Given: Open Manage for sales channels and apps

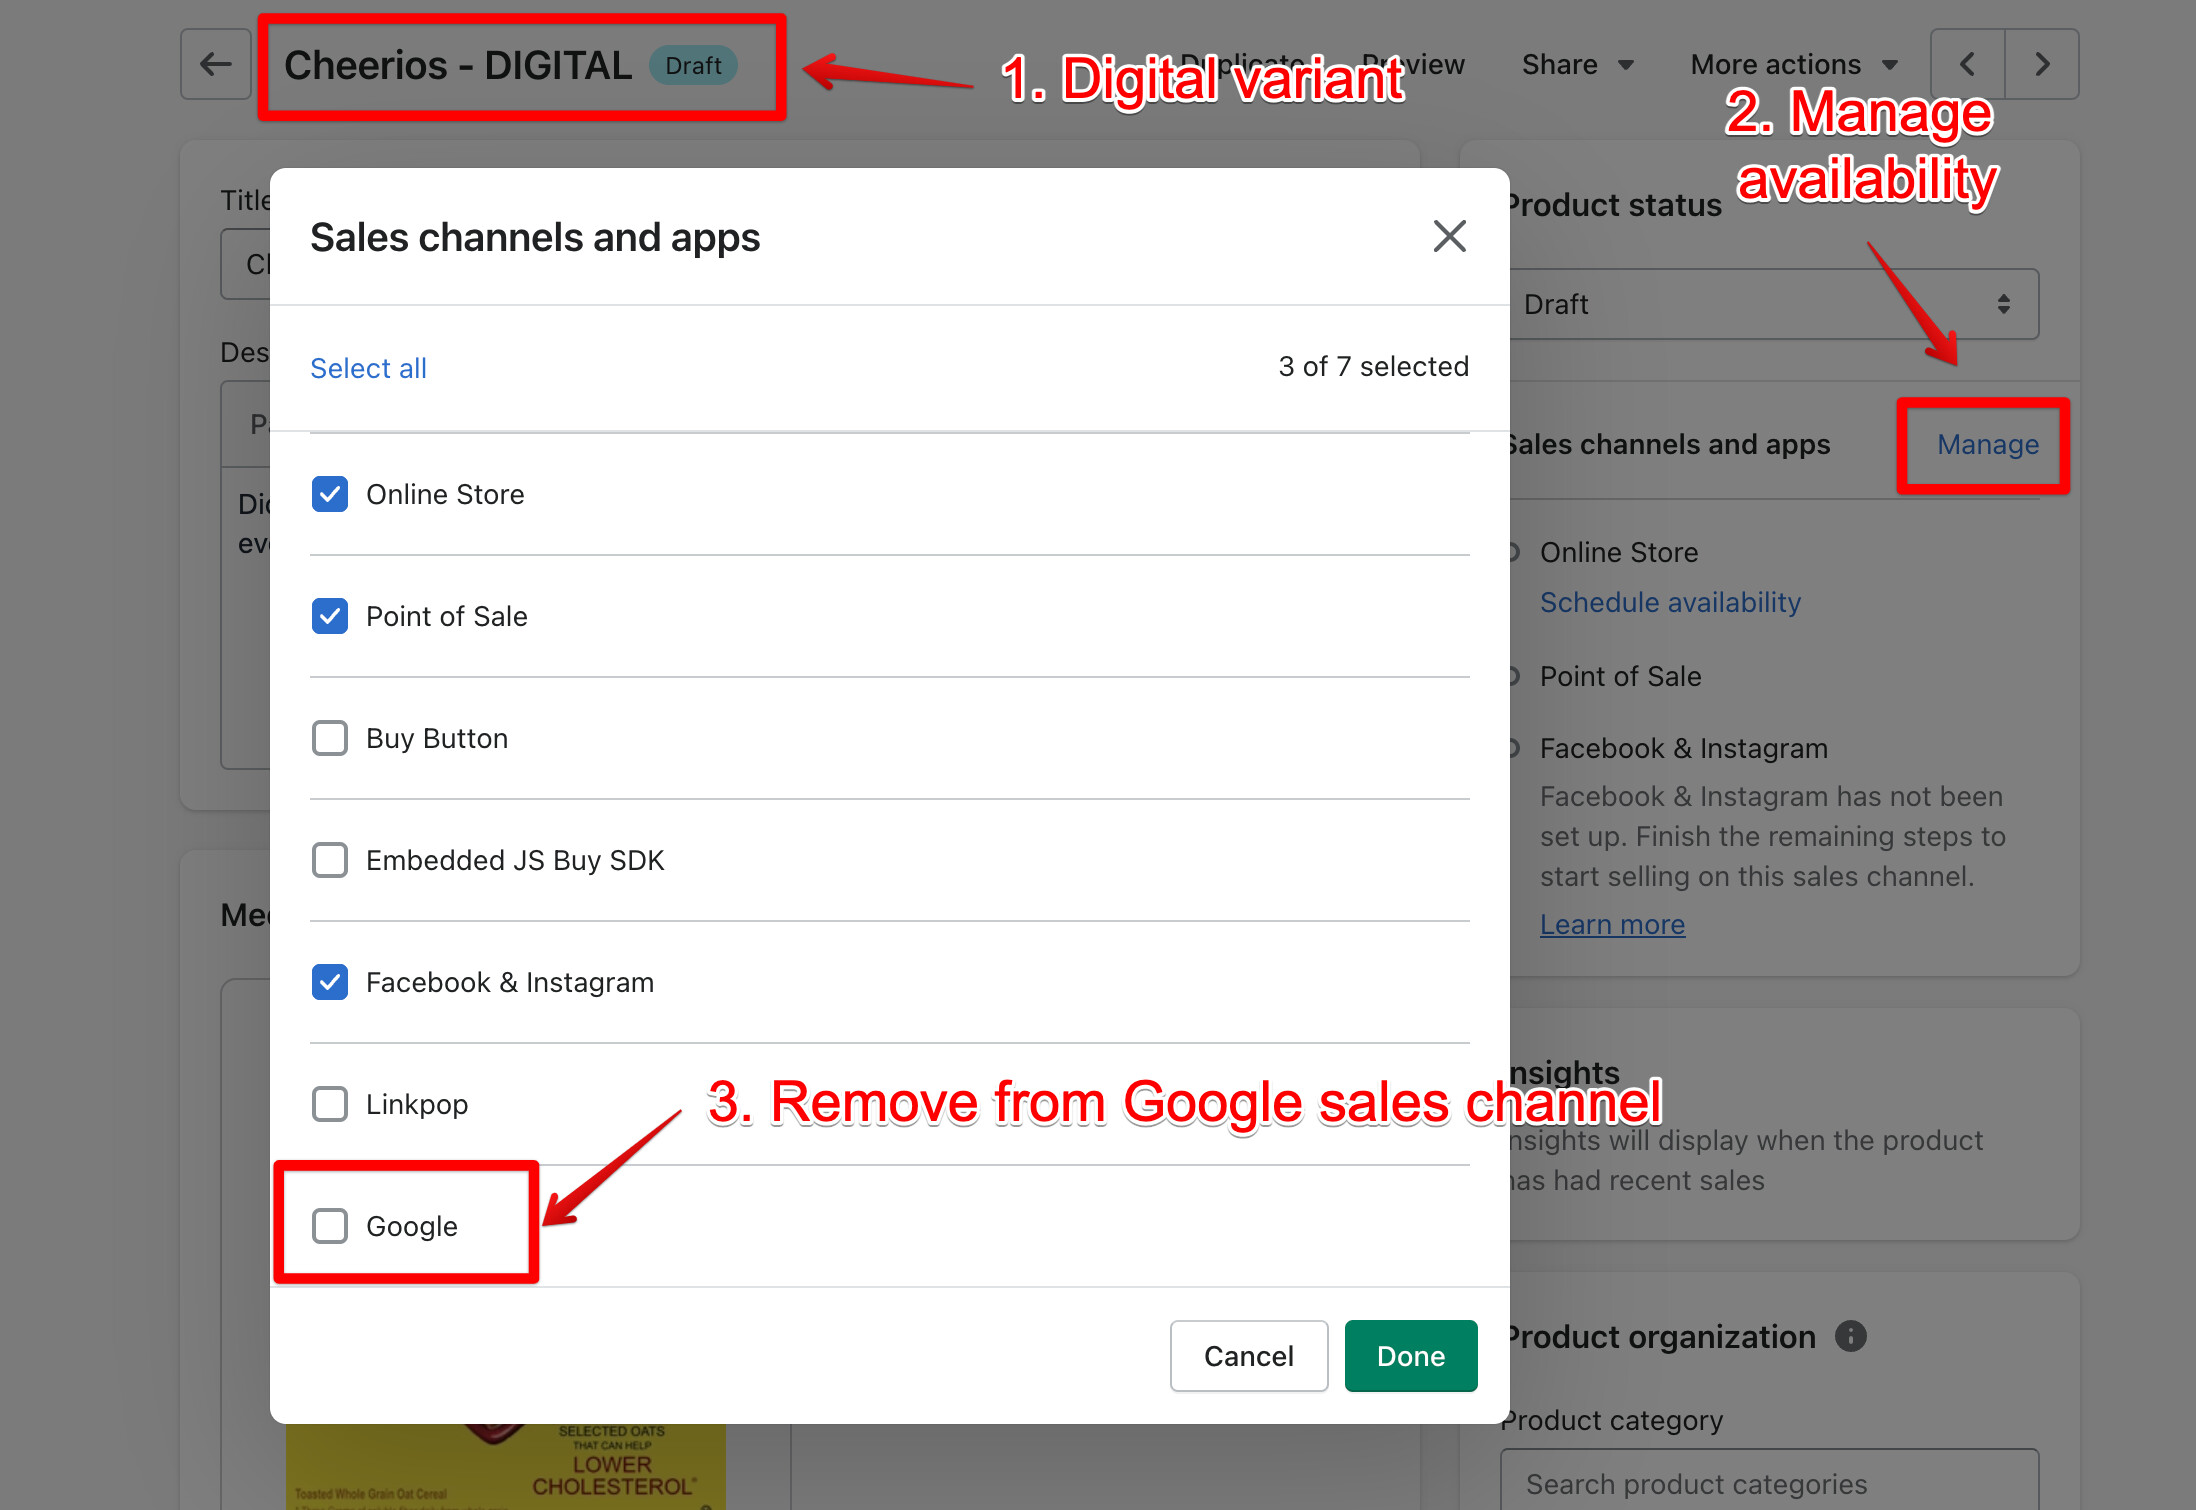Looking at the screenshot, I should (1987, 445).
